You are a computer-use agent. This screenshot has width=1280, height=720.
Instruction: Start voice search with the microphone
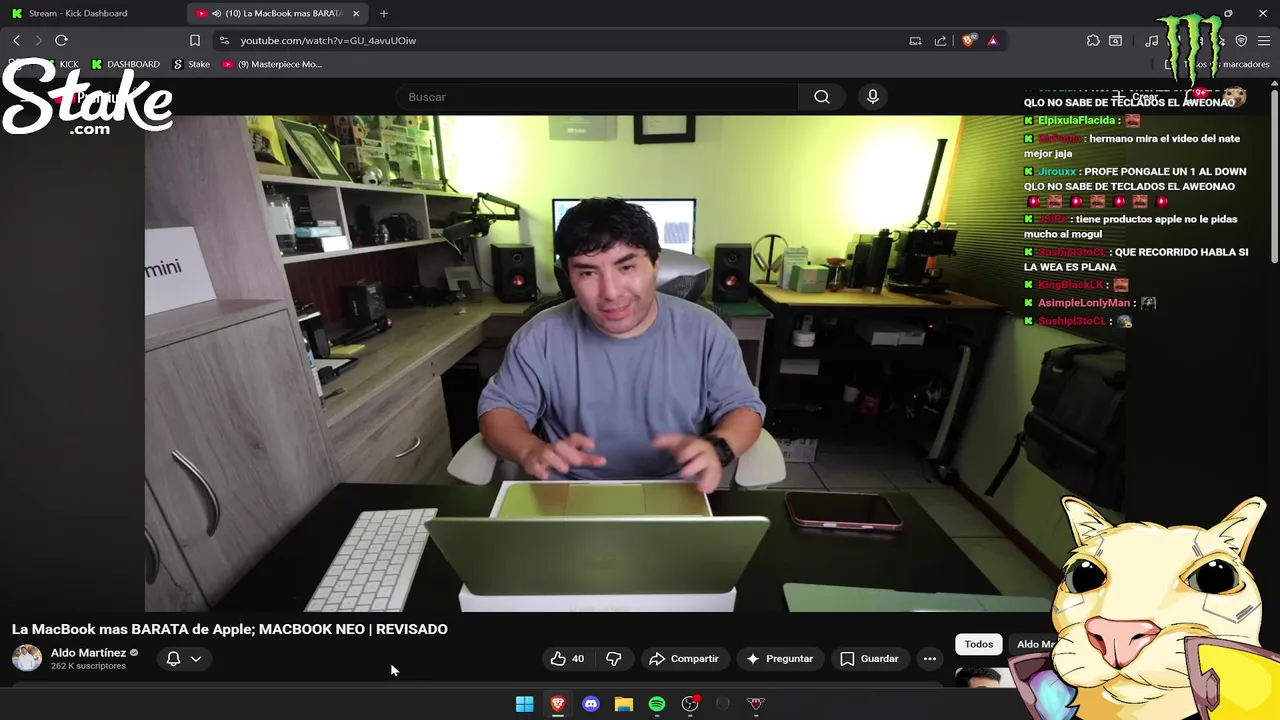point(873,97)
